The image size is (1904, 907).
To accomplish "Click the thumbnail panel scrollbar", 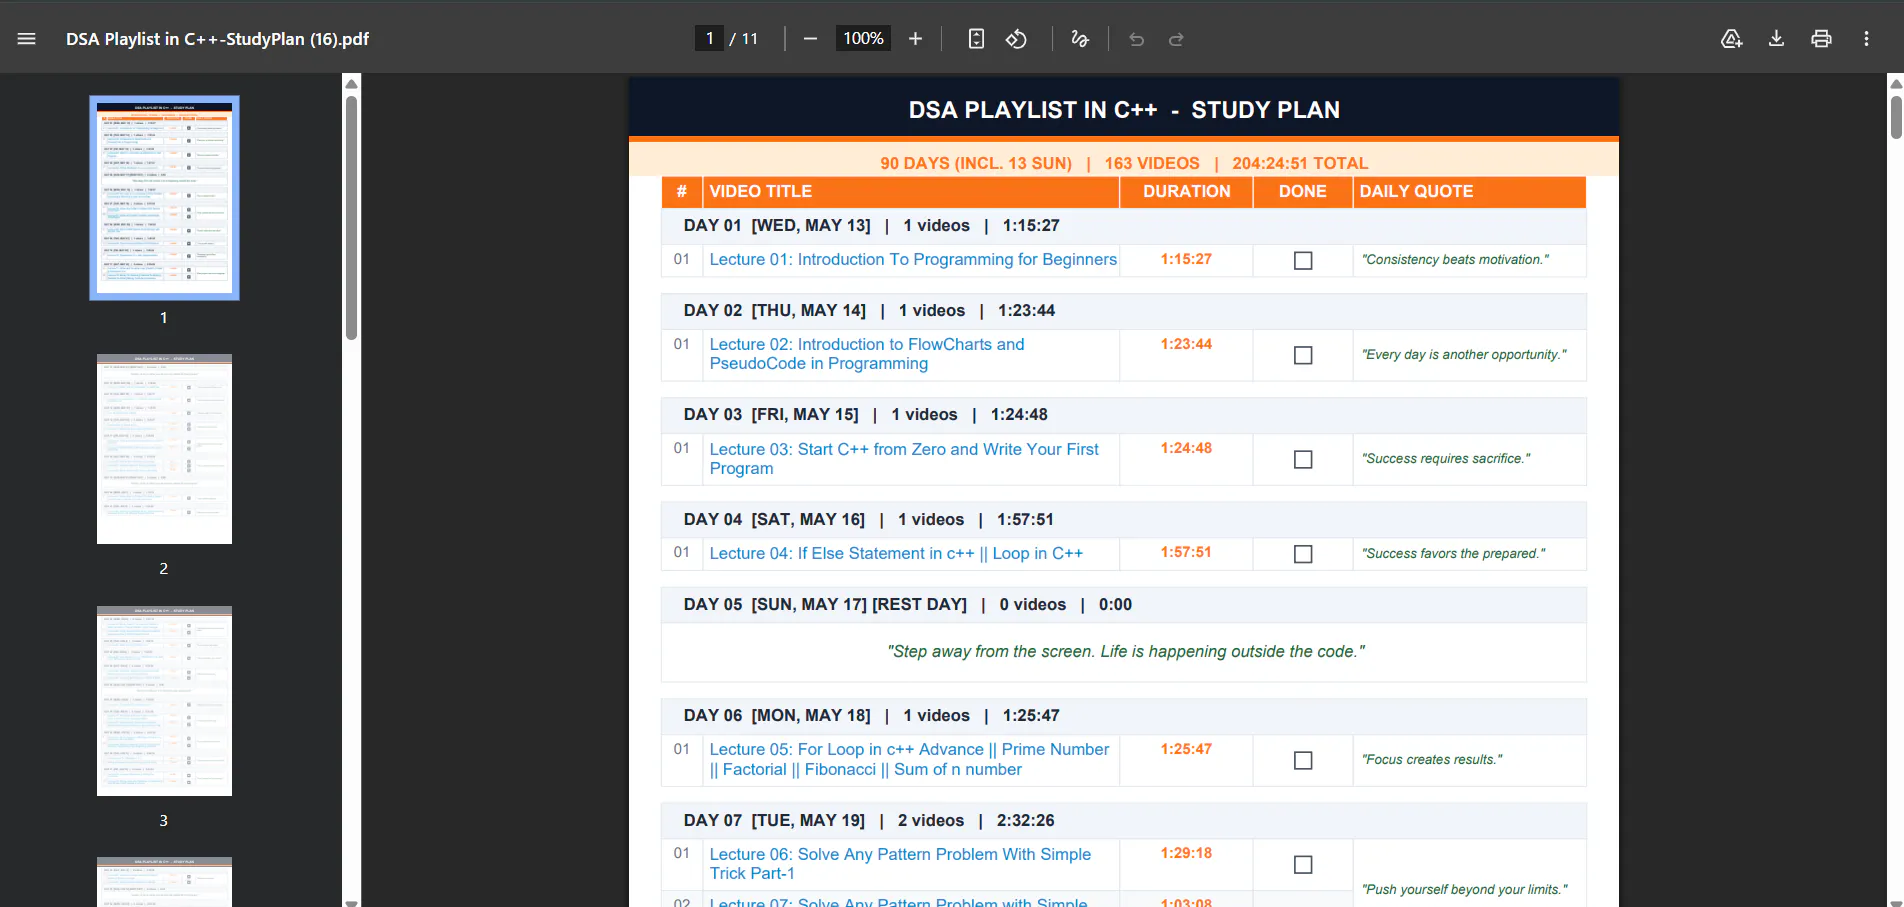I will point(351,218).
